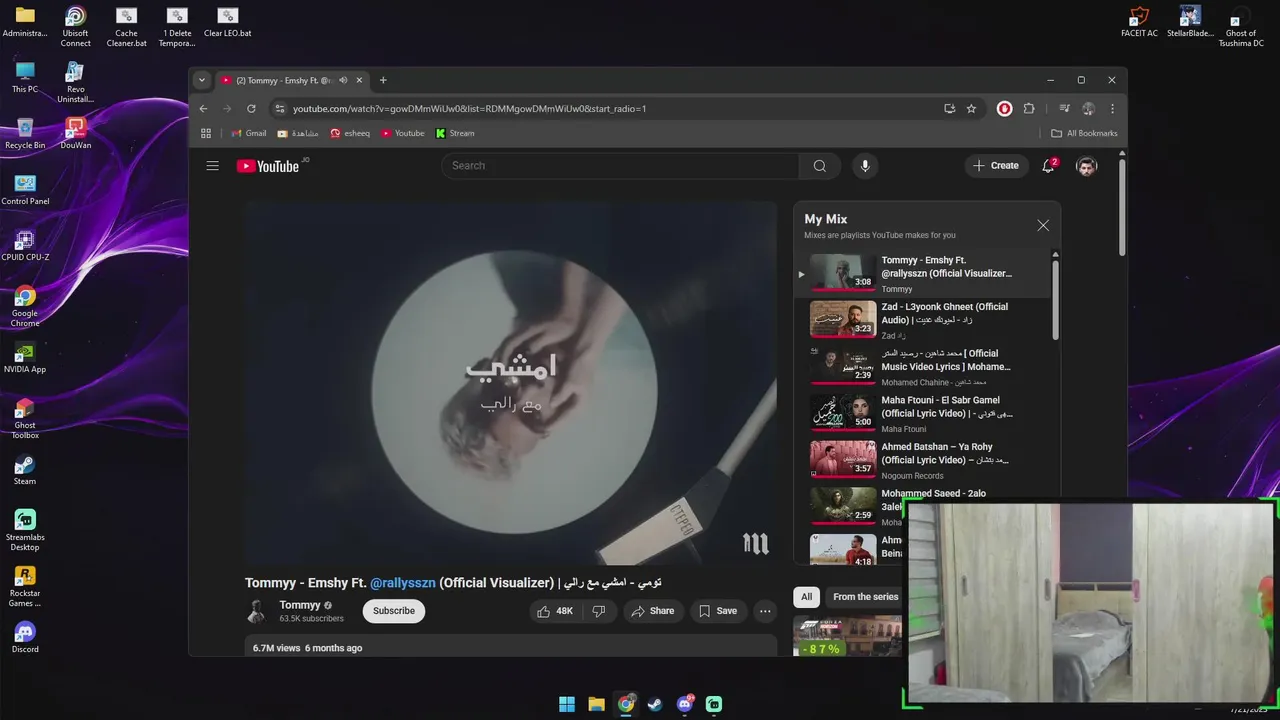This screenshot has width=1280, height=720.
Task: Open YouTube notifications bell
Action: click(x=1048, y=166)
